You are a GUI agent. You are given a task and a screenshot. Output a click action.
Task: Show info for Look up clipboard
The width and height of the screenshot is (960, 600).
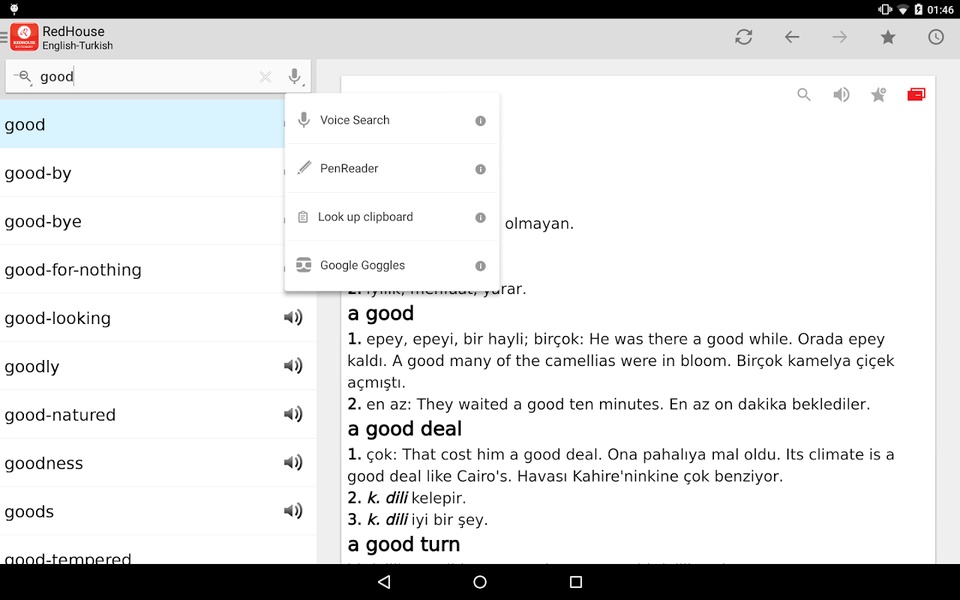coord(481,217)
